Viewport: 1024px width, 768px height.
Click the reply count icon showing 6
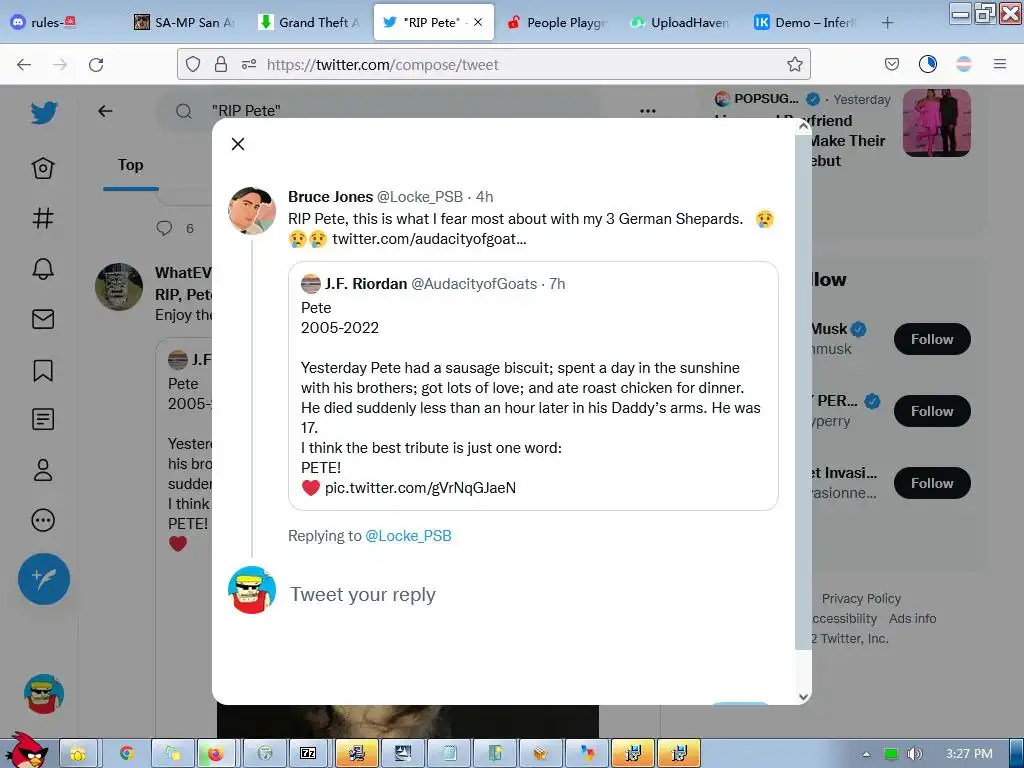(x=165, y=228)
